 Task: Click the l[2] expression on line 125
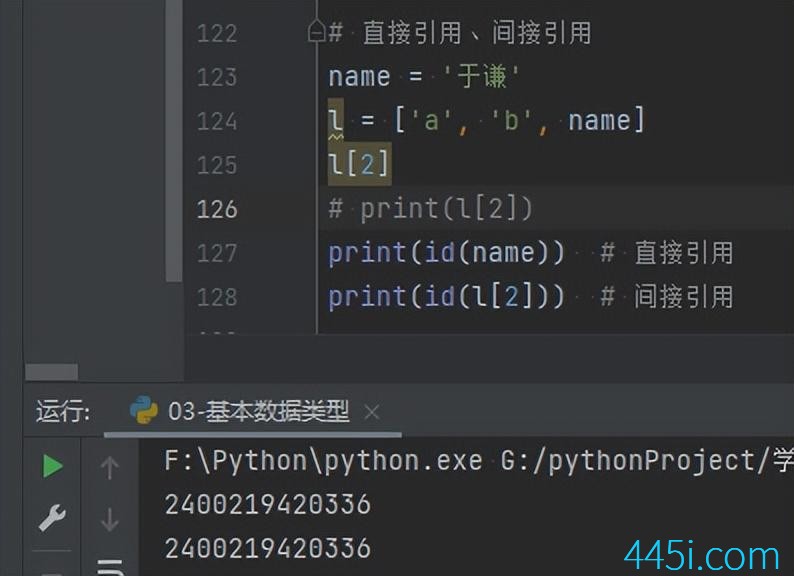coord(359,164)
